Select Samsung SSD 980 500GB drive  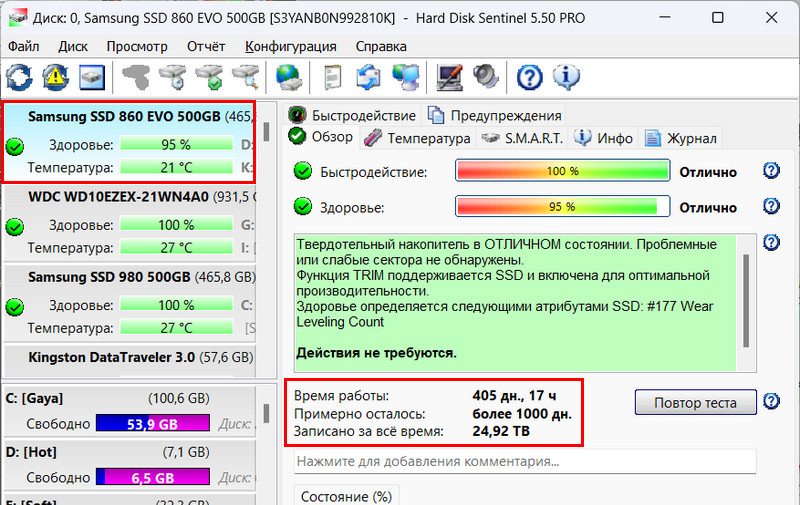(x=130, y=302)
